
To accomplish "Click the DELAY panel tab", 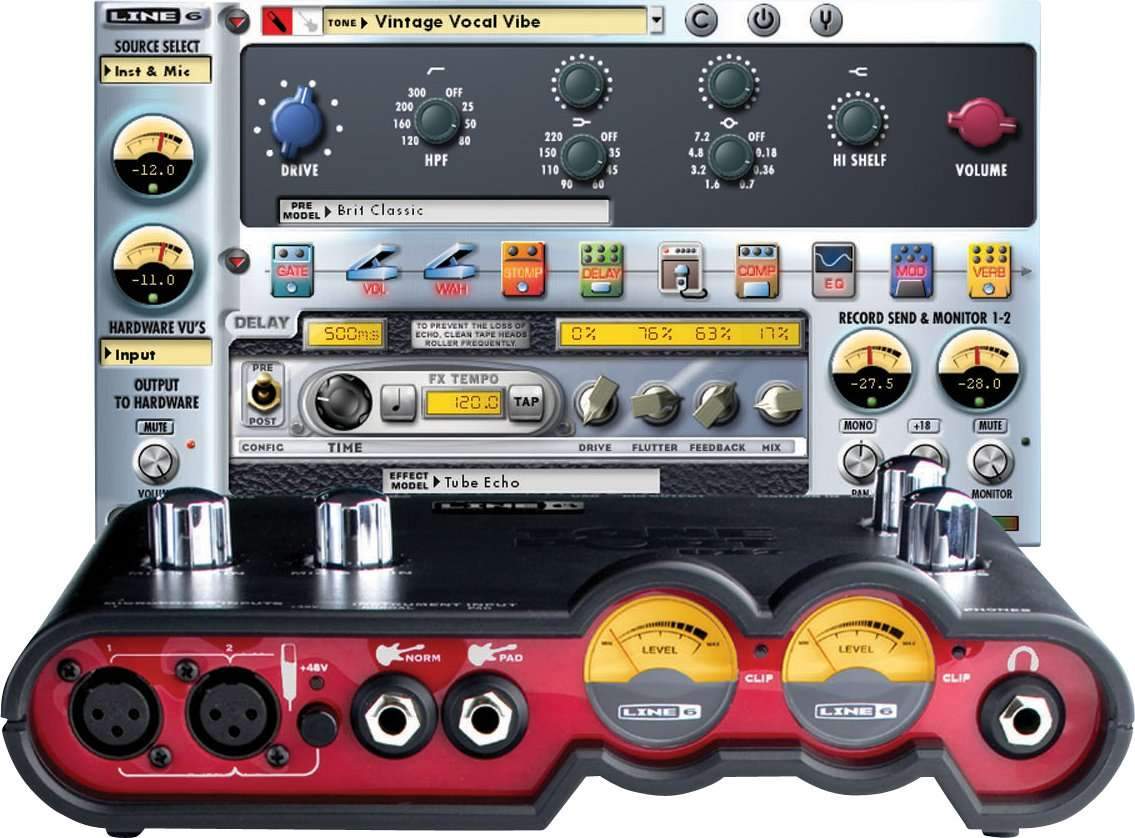I will click(262, 323).
